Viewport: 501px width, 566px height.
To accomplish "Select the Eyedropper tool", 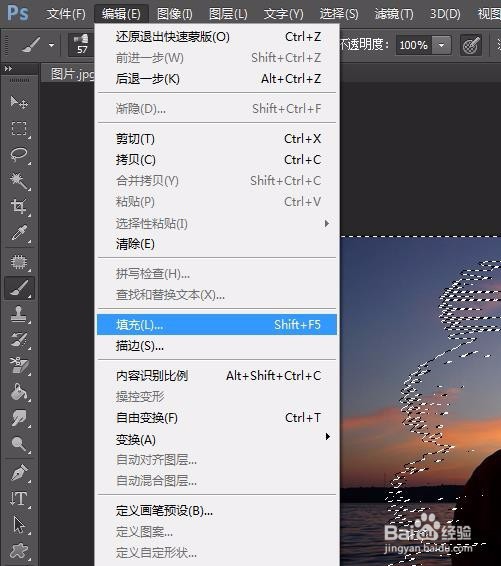I will pos(19,233).
